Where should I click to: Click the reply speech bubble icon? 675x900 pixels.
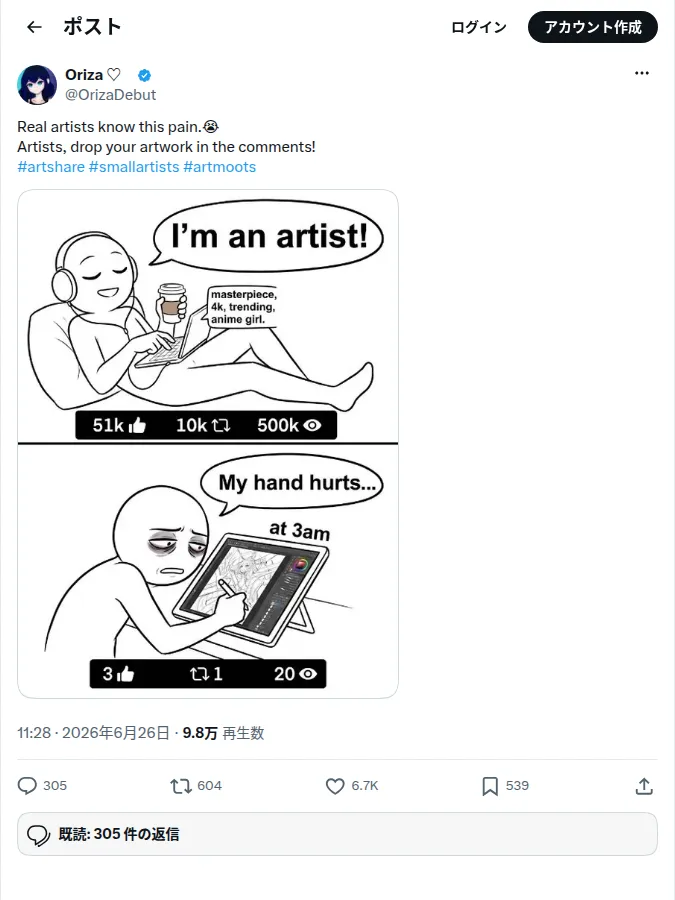click(27, 786)
